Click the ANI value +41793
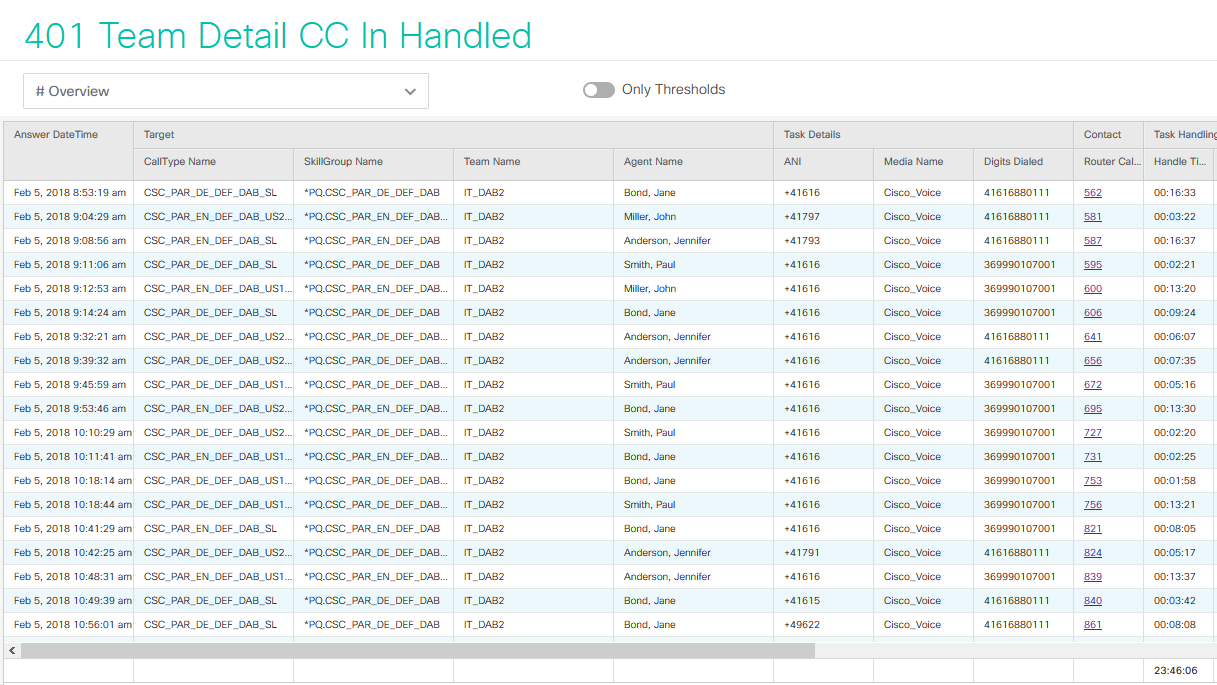The height and width of the screenshot is (685, 1217). [802, 241]
